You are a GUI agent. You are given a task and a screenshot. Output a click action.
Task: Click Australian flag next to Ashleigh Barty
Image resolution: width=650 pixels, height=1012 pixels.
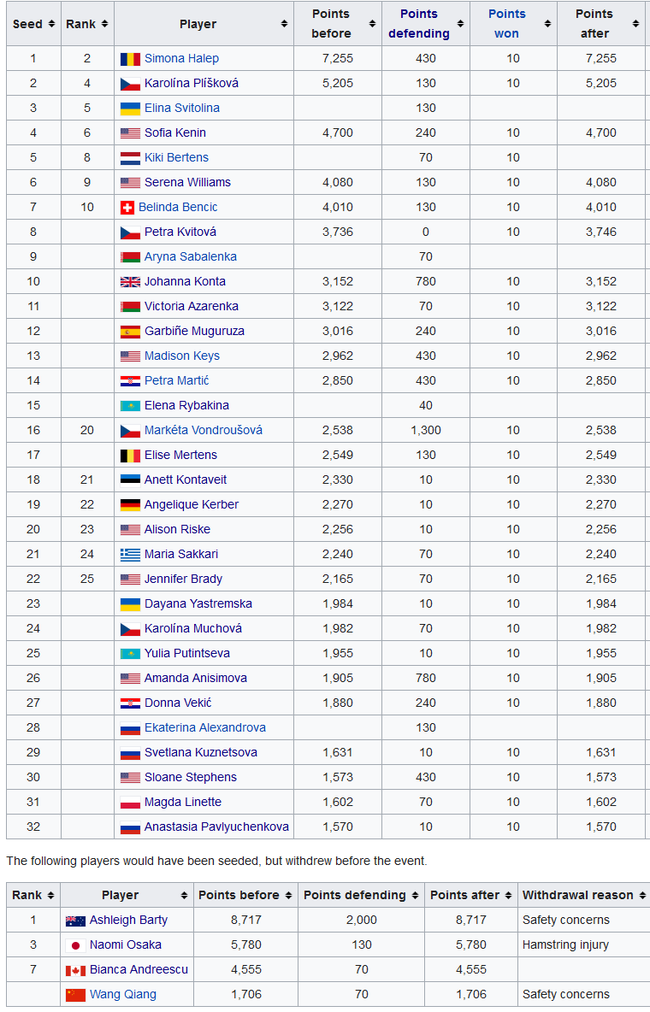tap(76, 921)
